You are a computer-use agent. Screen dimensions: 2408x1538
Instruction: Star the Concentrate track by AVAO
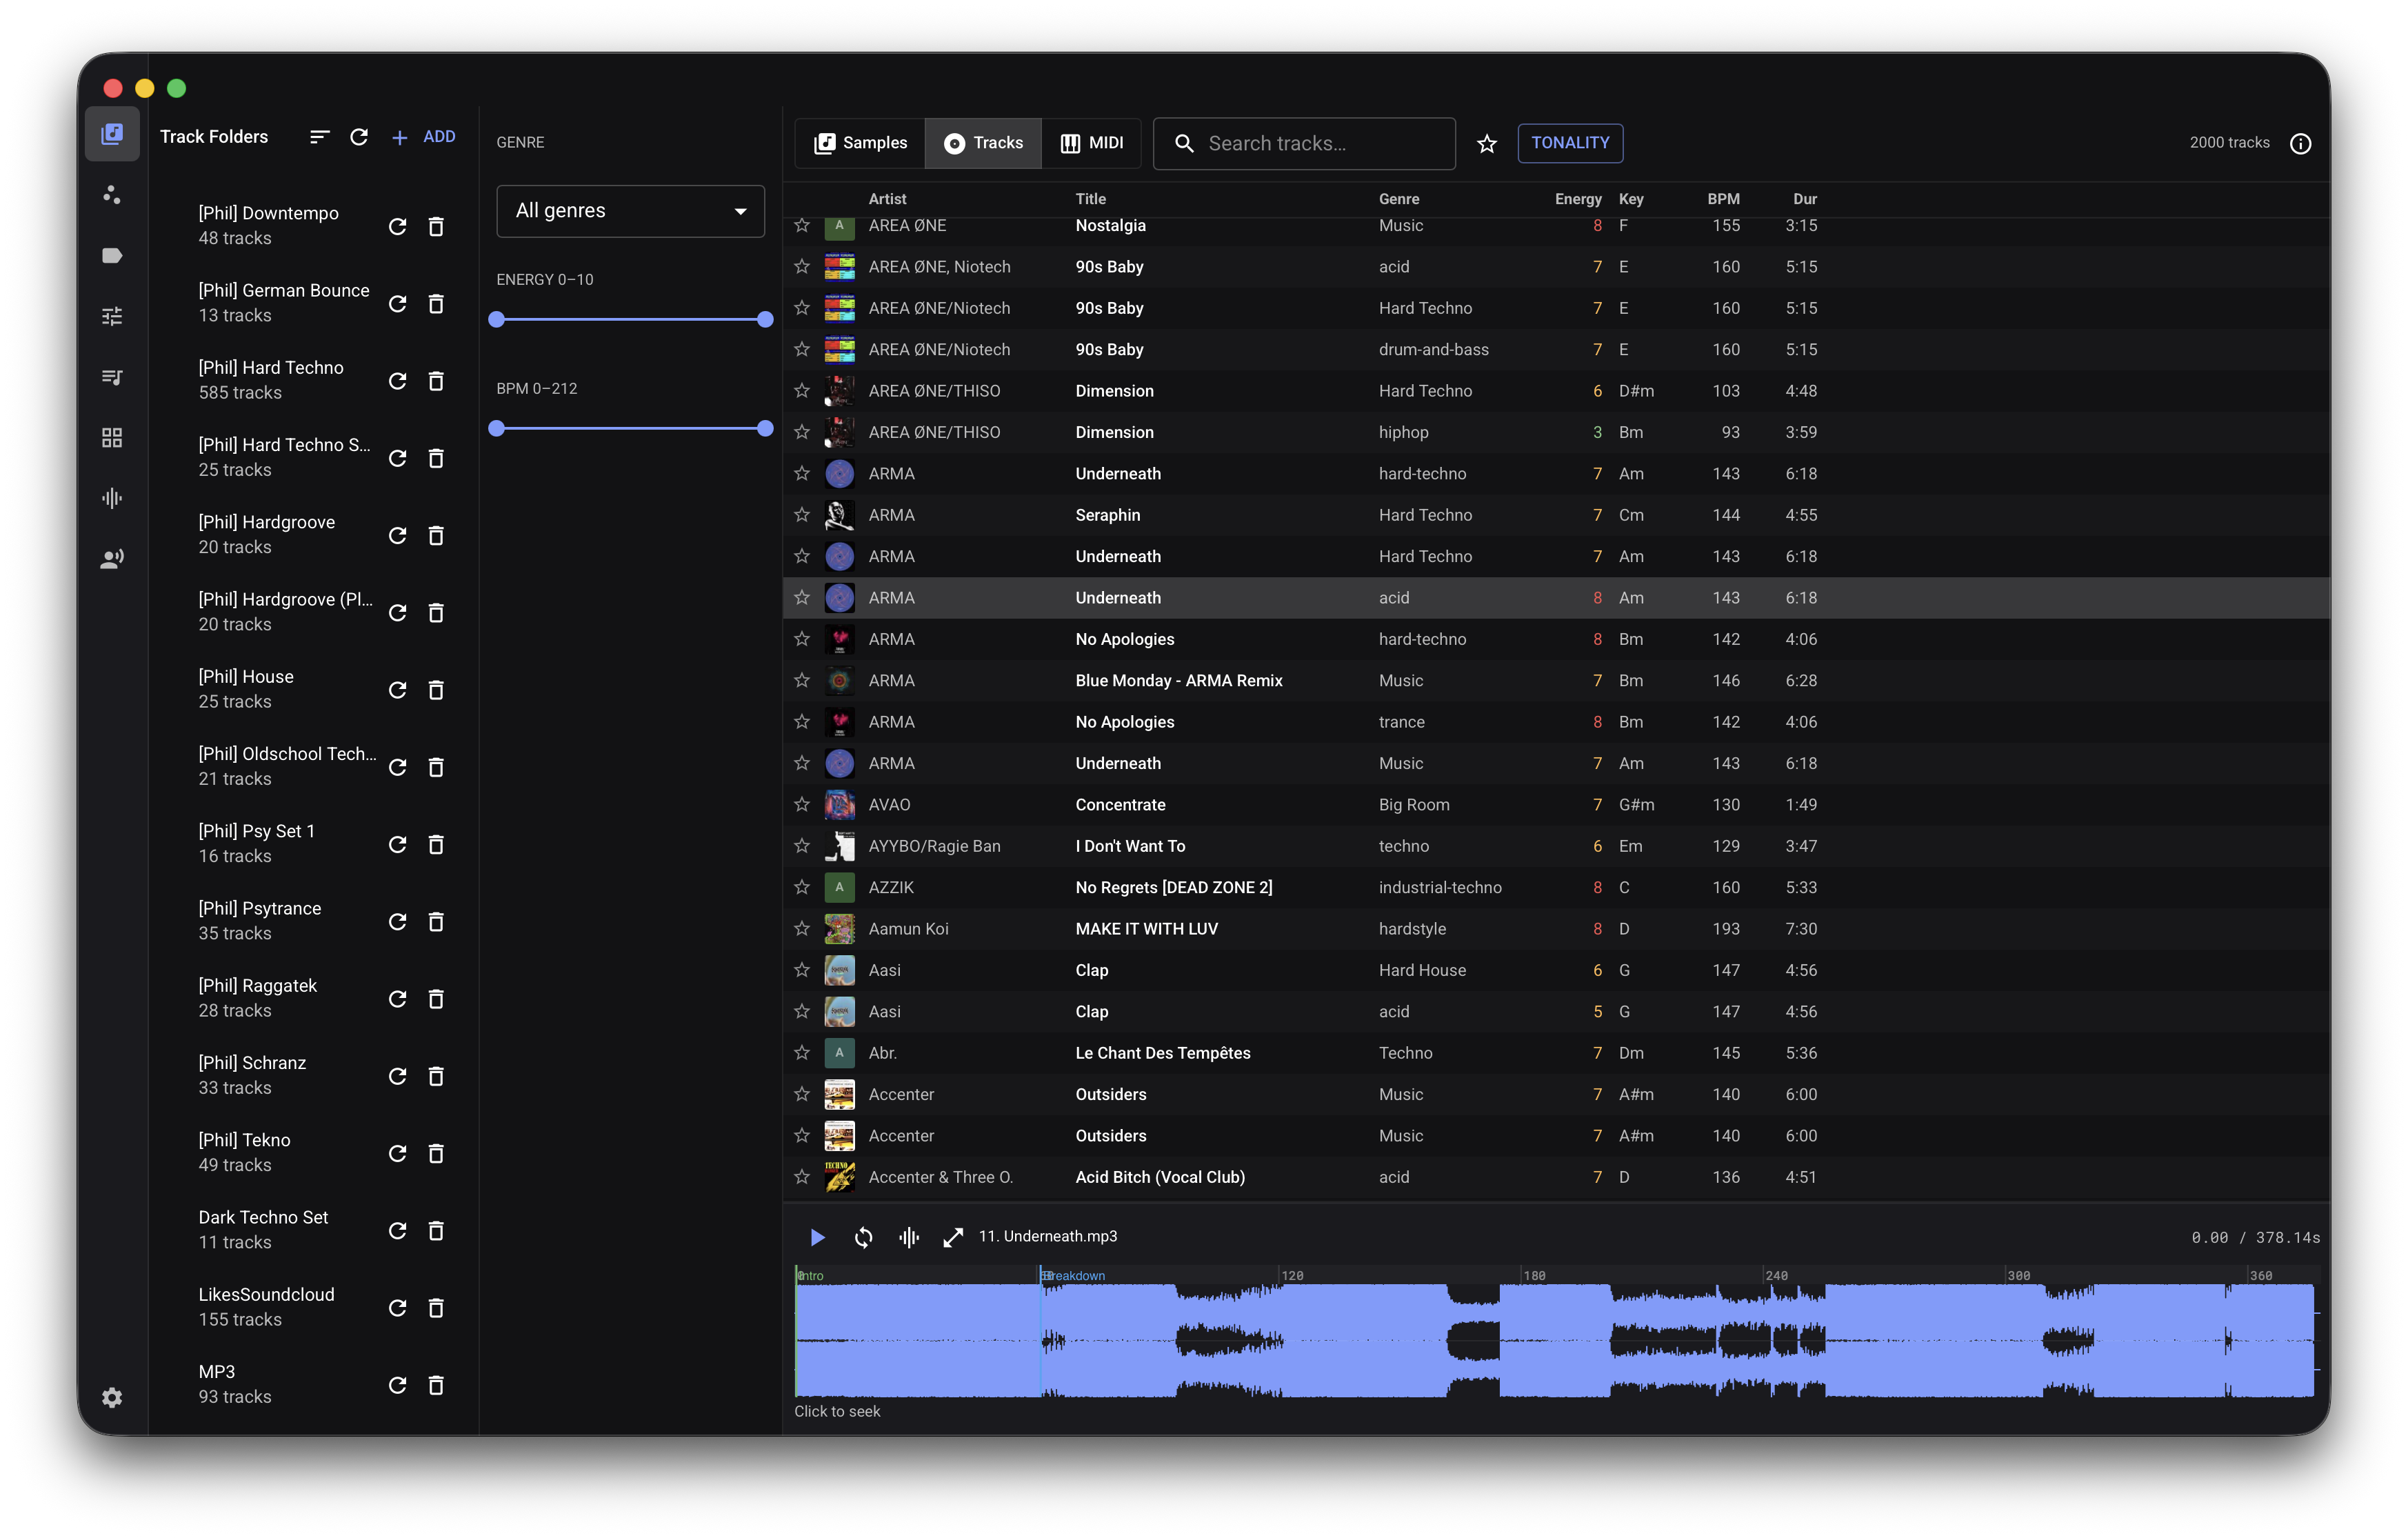pos(802,804)
